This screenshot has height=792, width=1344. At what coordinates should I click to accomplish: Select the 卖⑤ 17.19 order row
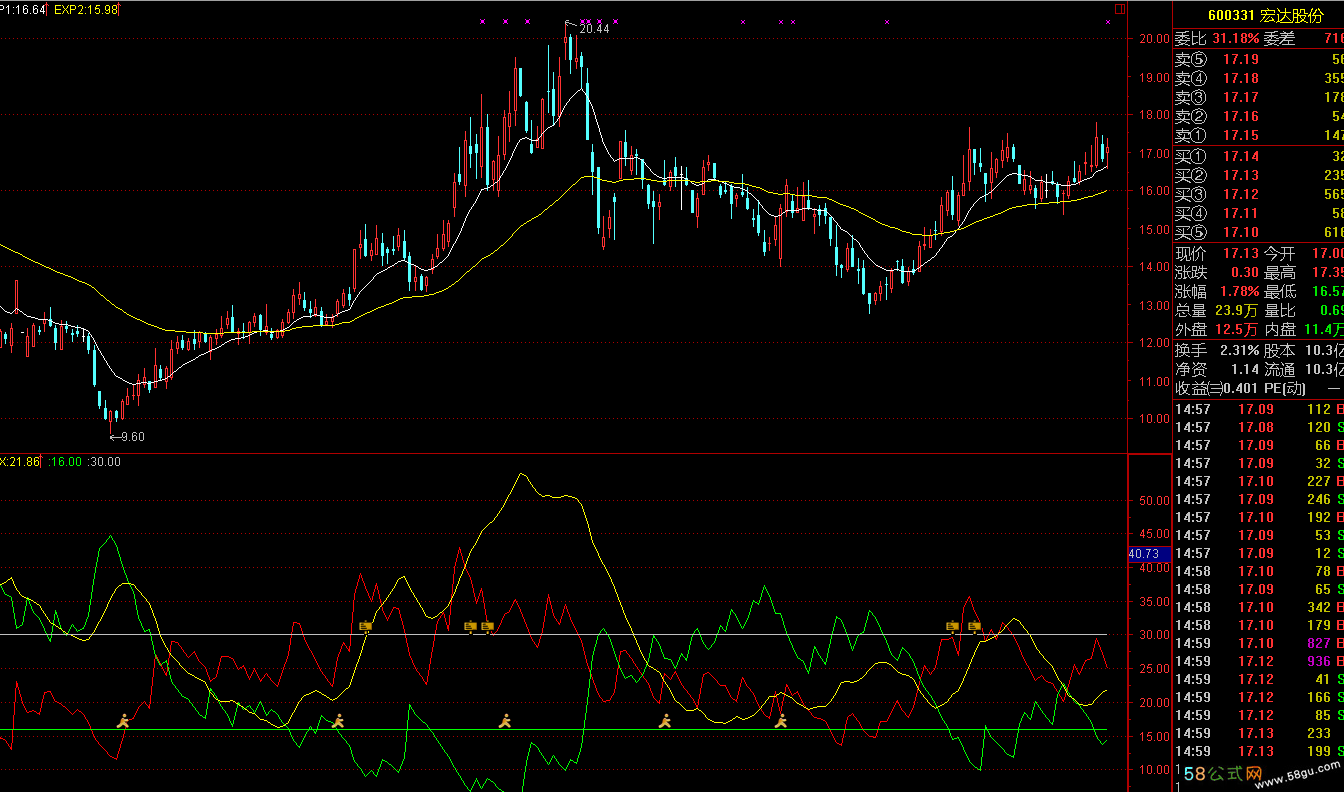click(1259, 60)
